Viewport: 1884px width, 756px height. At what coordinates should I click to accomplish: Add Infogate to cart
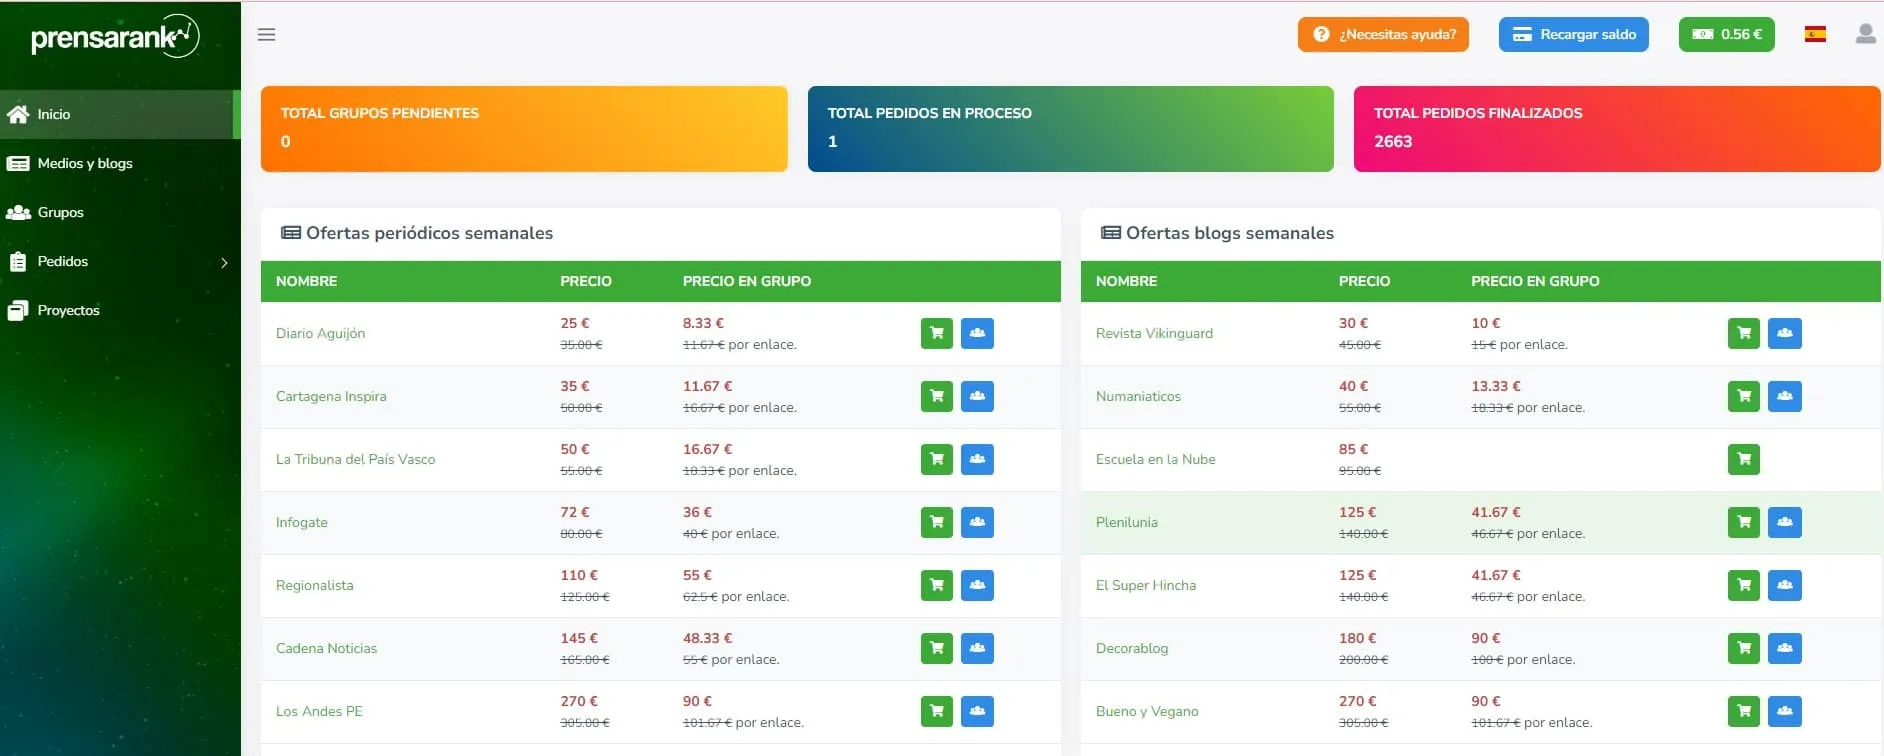coord(937,522)
